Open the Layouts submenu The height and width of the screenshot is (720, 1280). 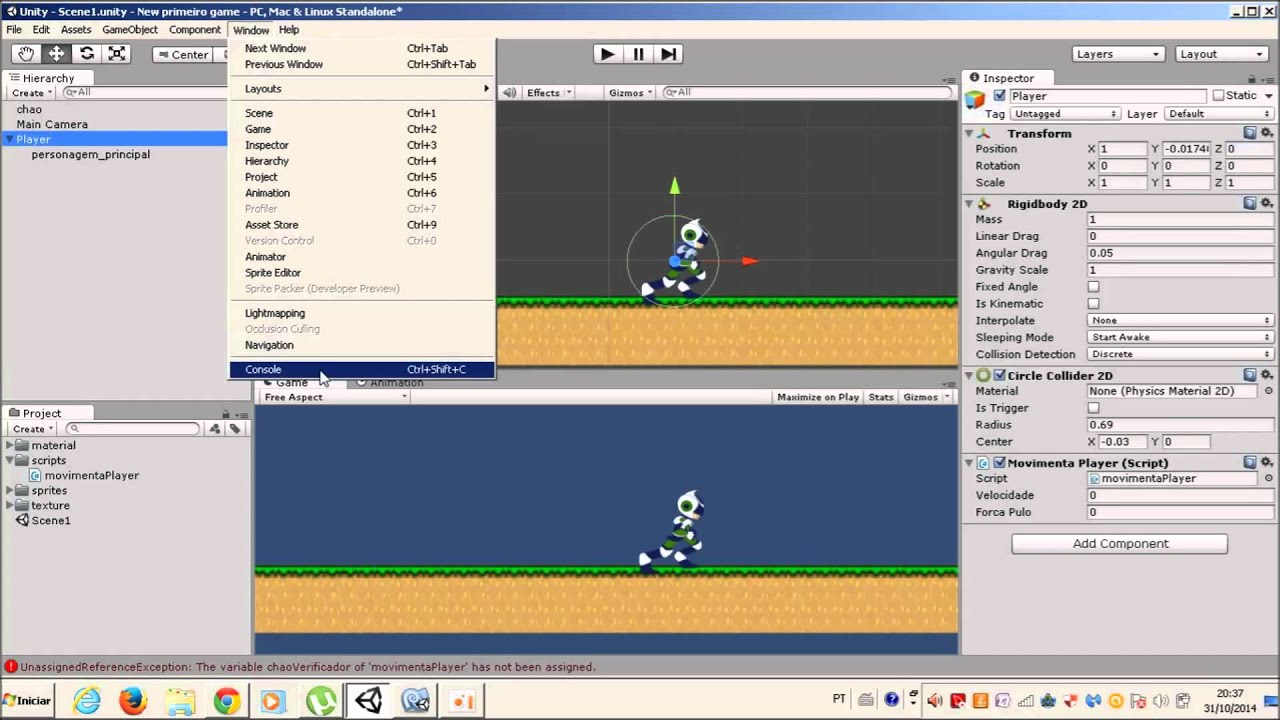point(362,89)
